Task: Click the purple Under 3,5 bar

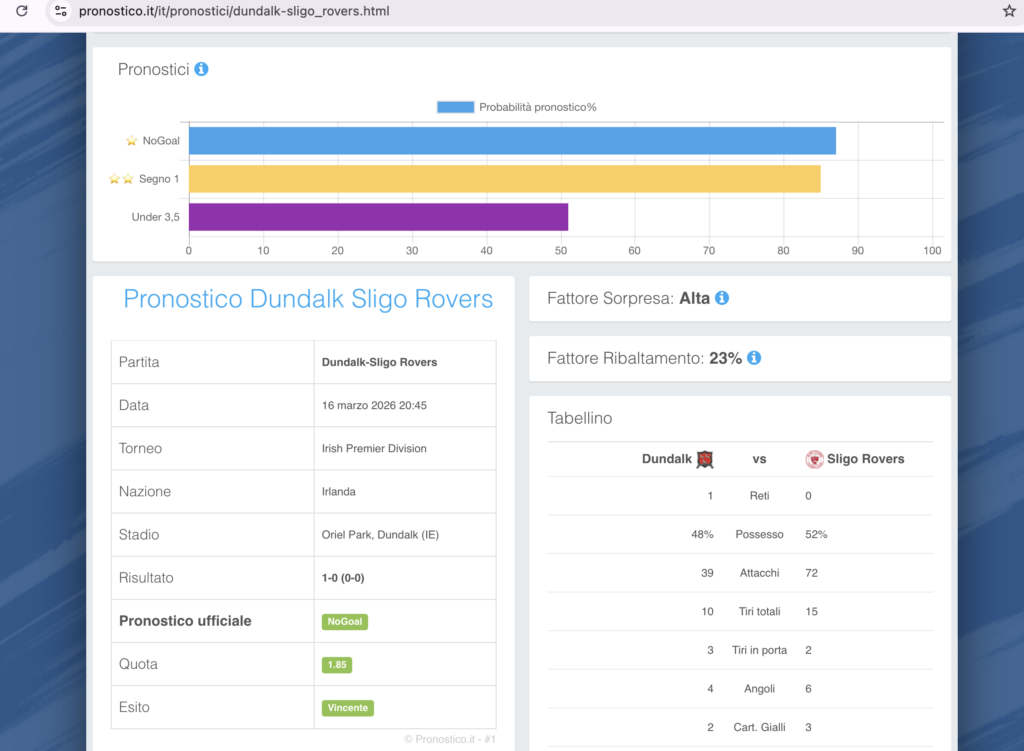Action: pyautogui.click(x=378, y=217)
